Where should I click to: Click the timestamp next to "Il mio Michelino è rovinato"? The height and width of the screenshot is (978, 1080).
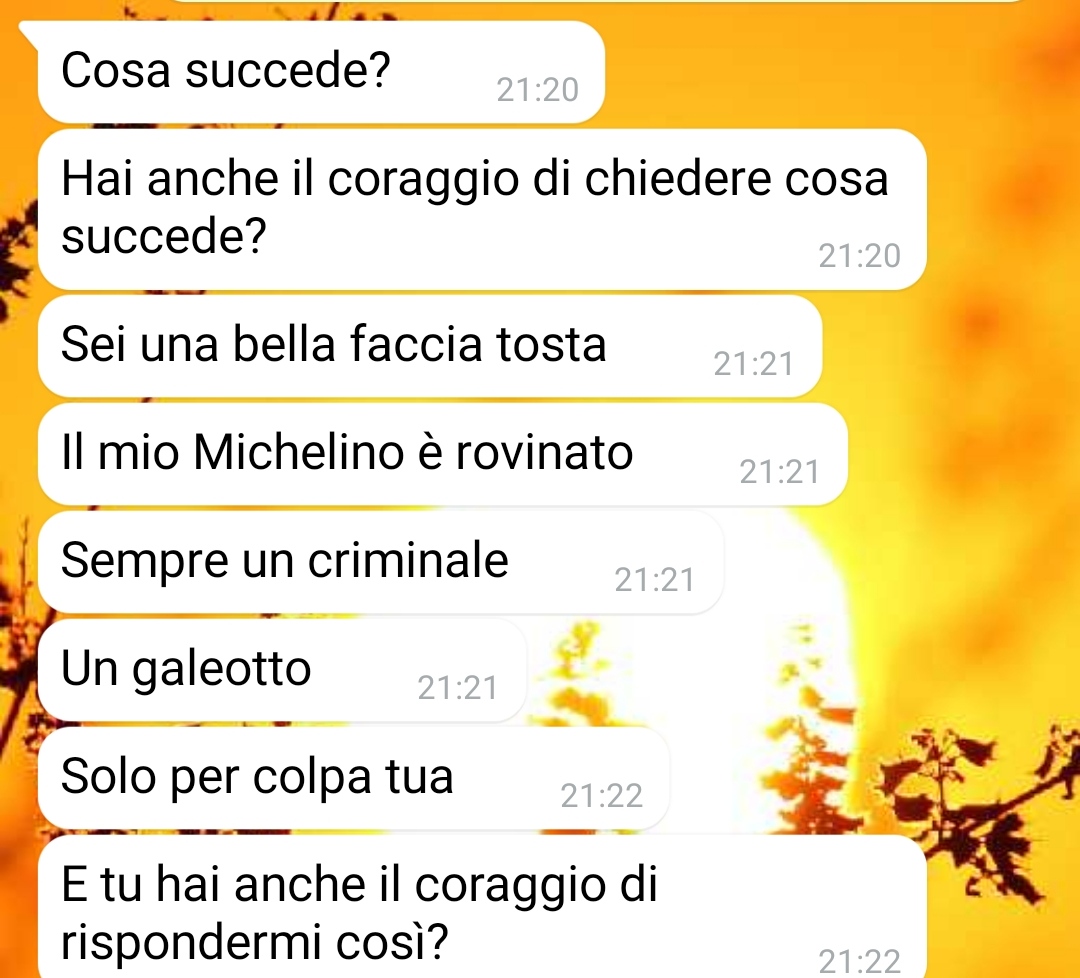pyautogui.click(x=779, y=472)
